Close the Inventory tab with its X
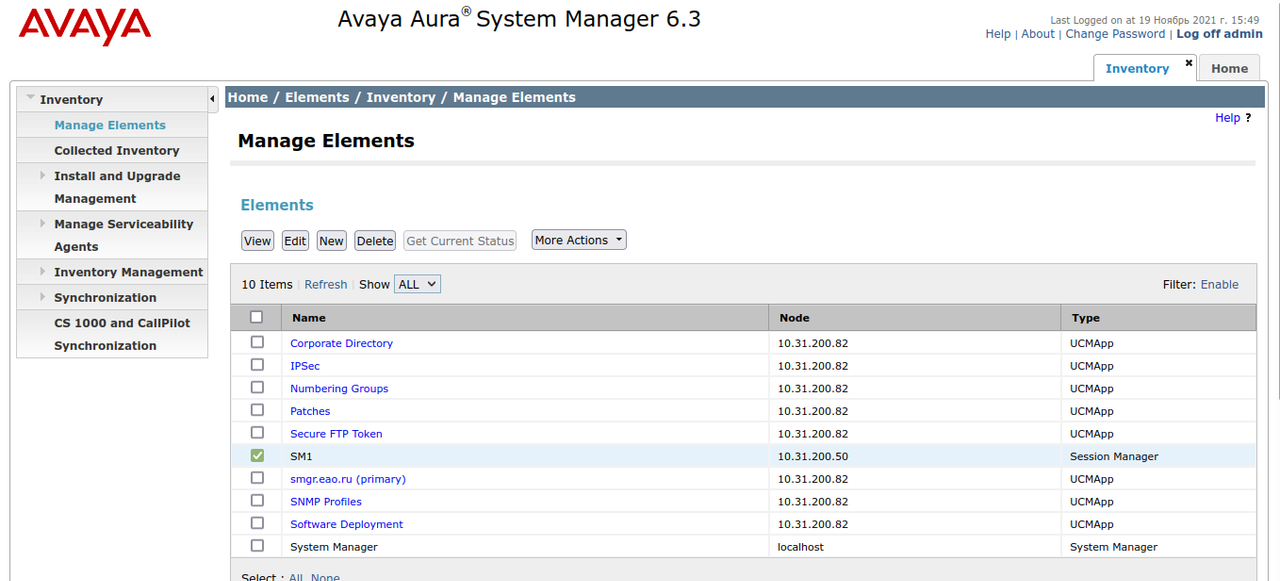Image resolution: width=1280 pixels, height=581 pixels. click(x=1189, y=62)
